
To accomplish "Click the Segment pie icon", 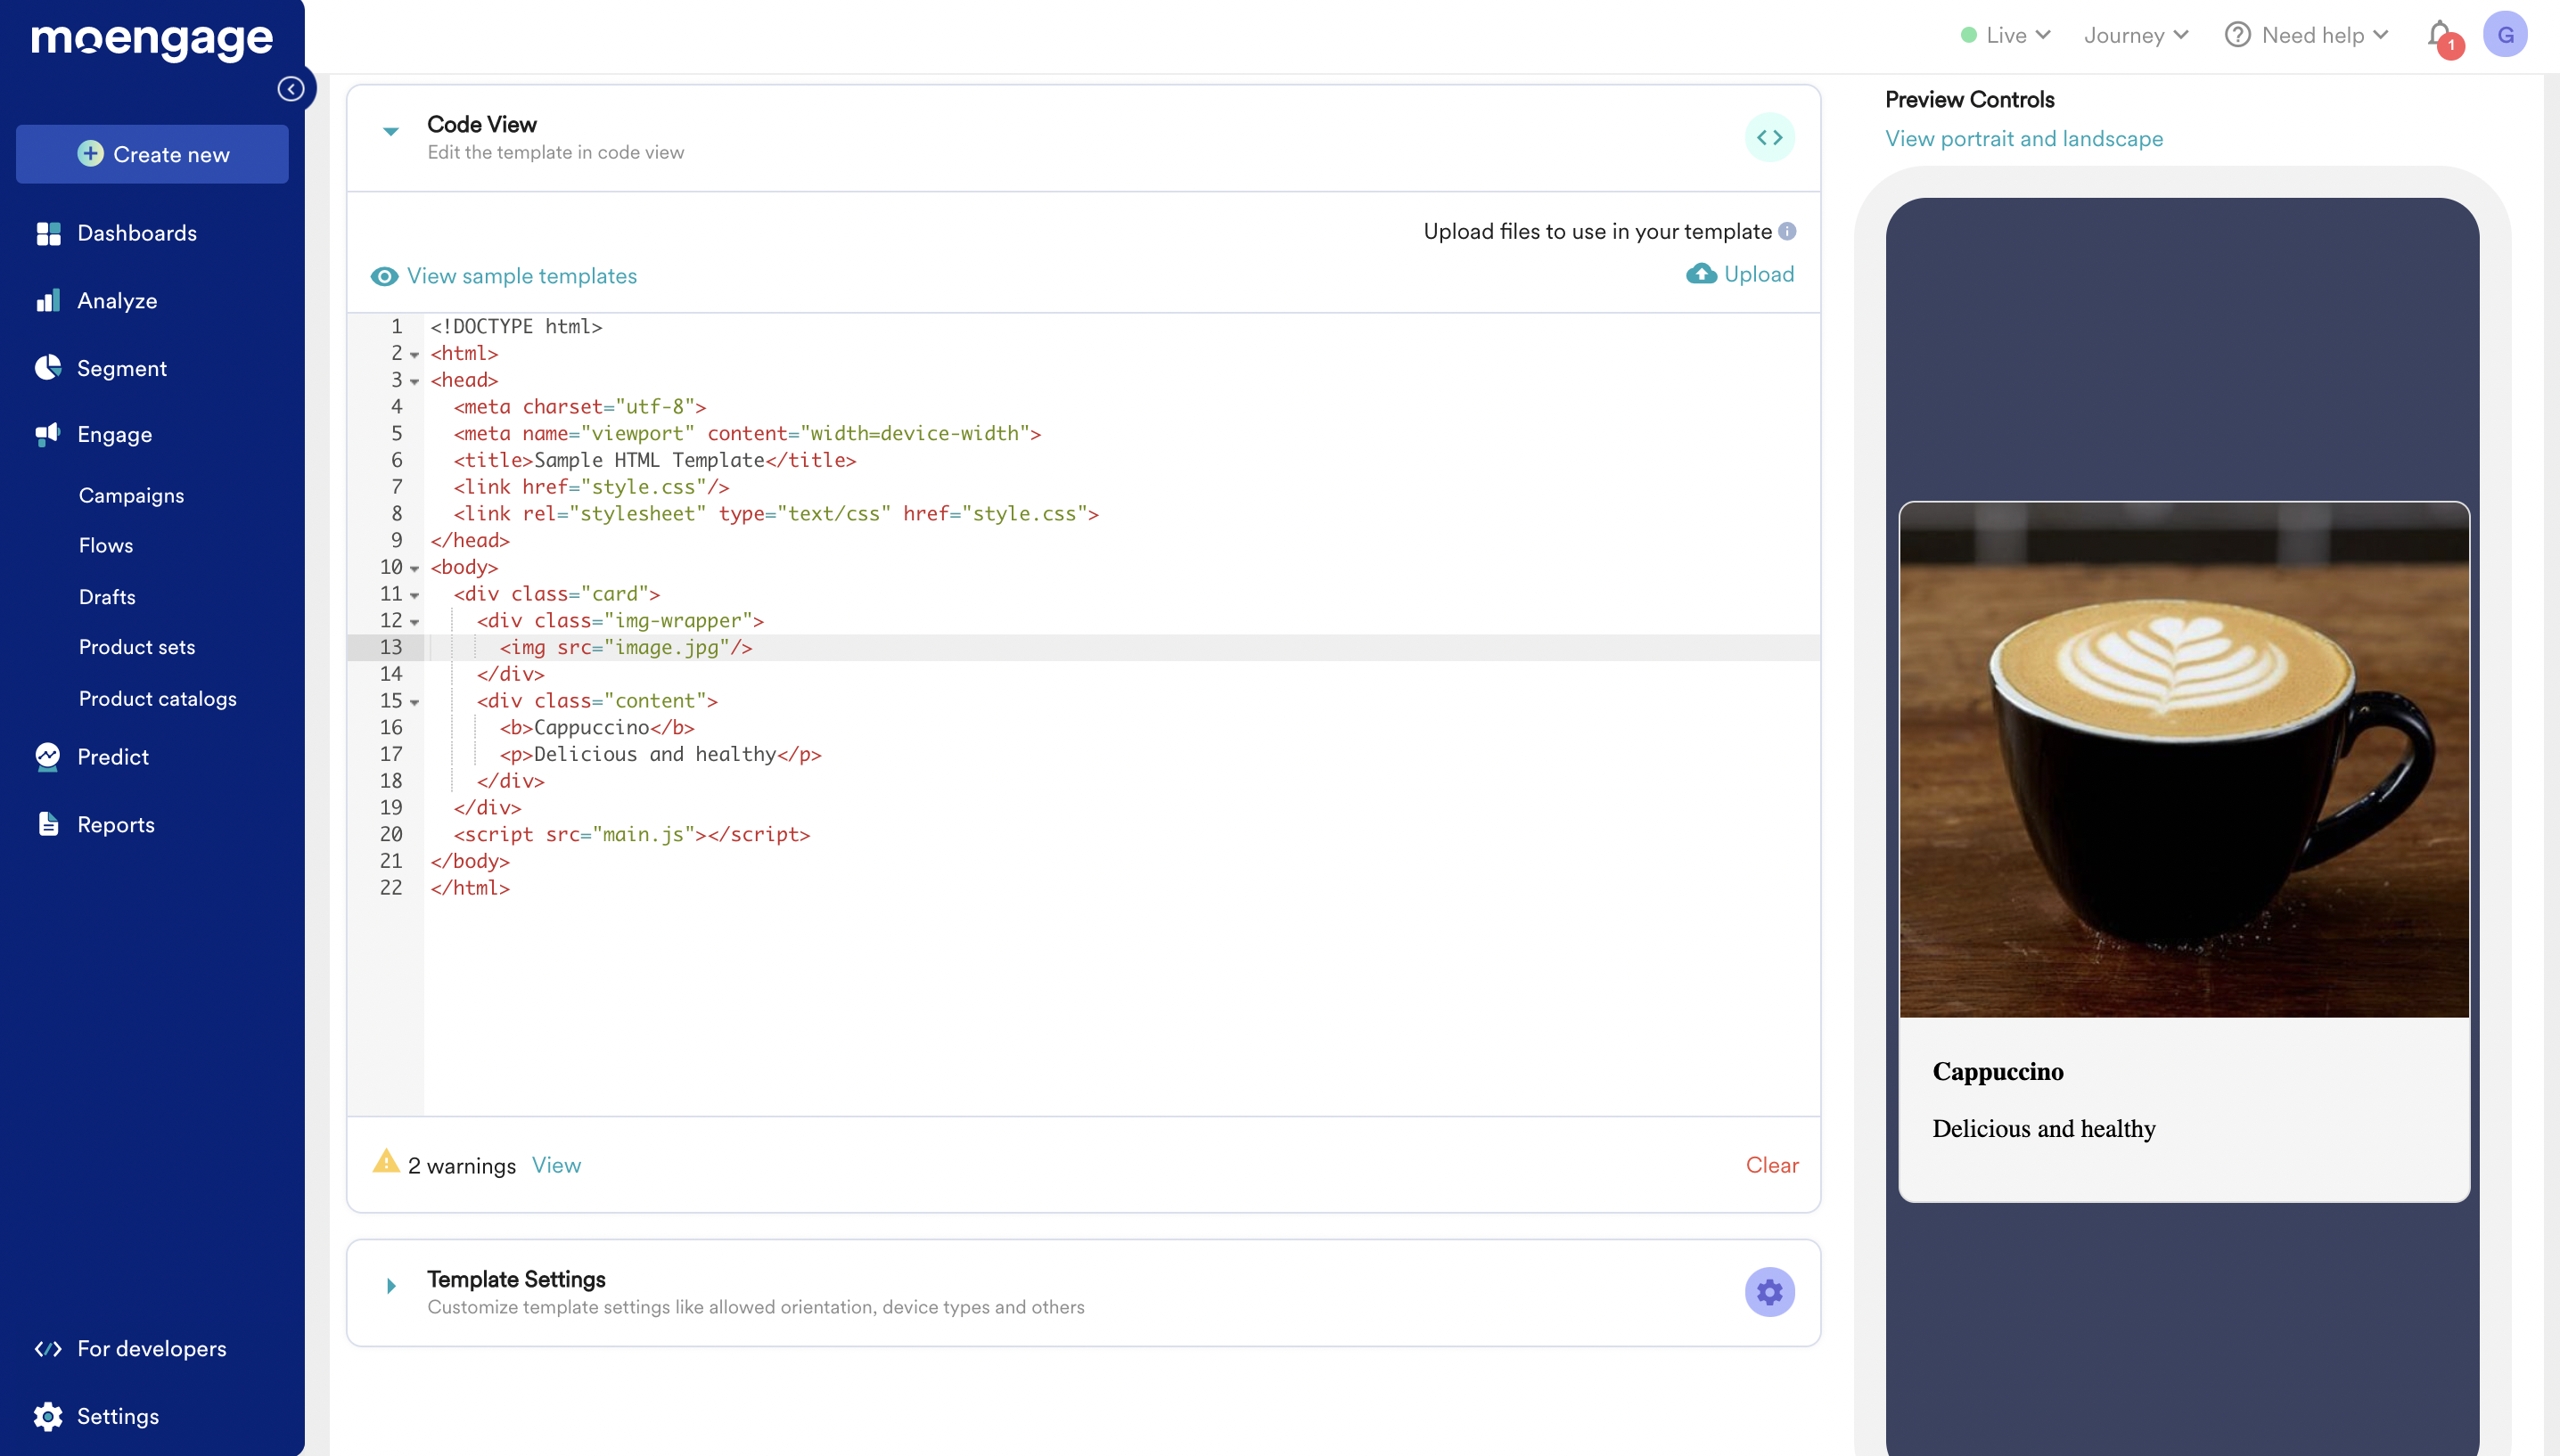I will (x=48, y=368).
